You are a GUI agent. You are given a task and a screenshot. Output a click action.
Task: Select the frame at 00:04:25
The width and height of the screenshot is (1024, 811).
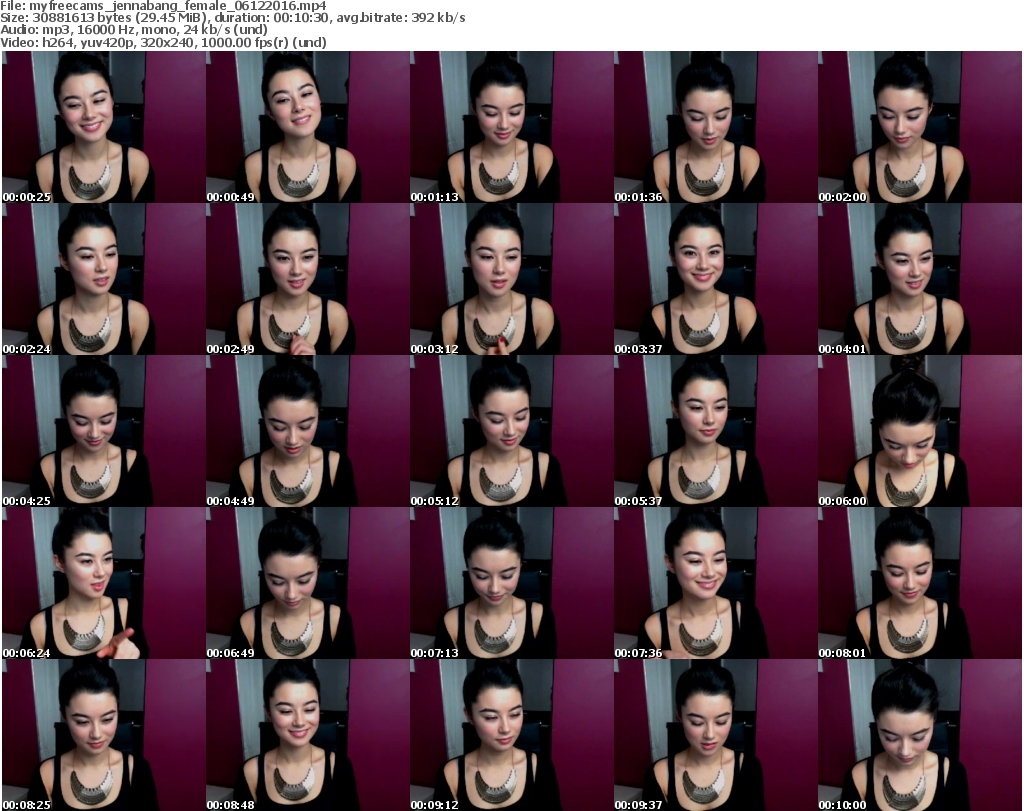coord(103,431)
